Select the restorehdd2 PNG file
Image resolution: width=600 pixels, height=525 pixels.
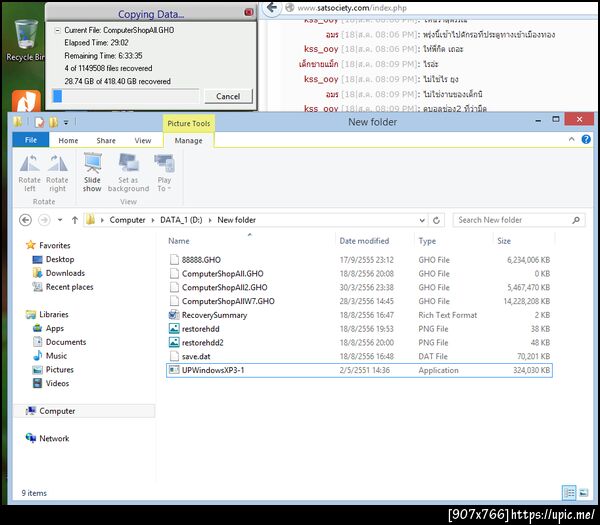click(x=359, y=342)
